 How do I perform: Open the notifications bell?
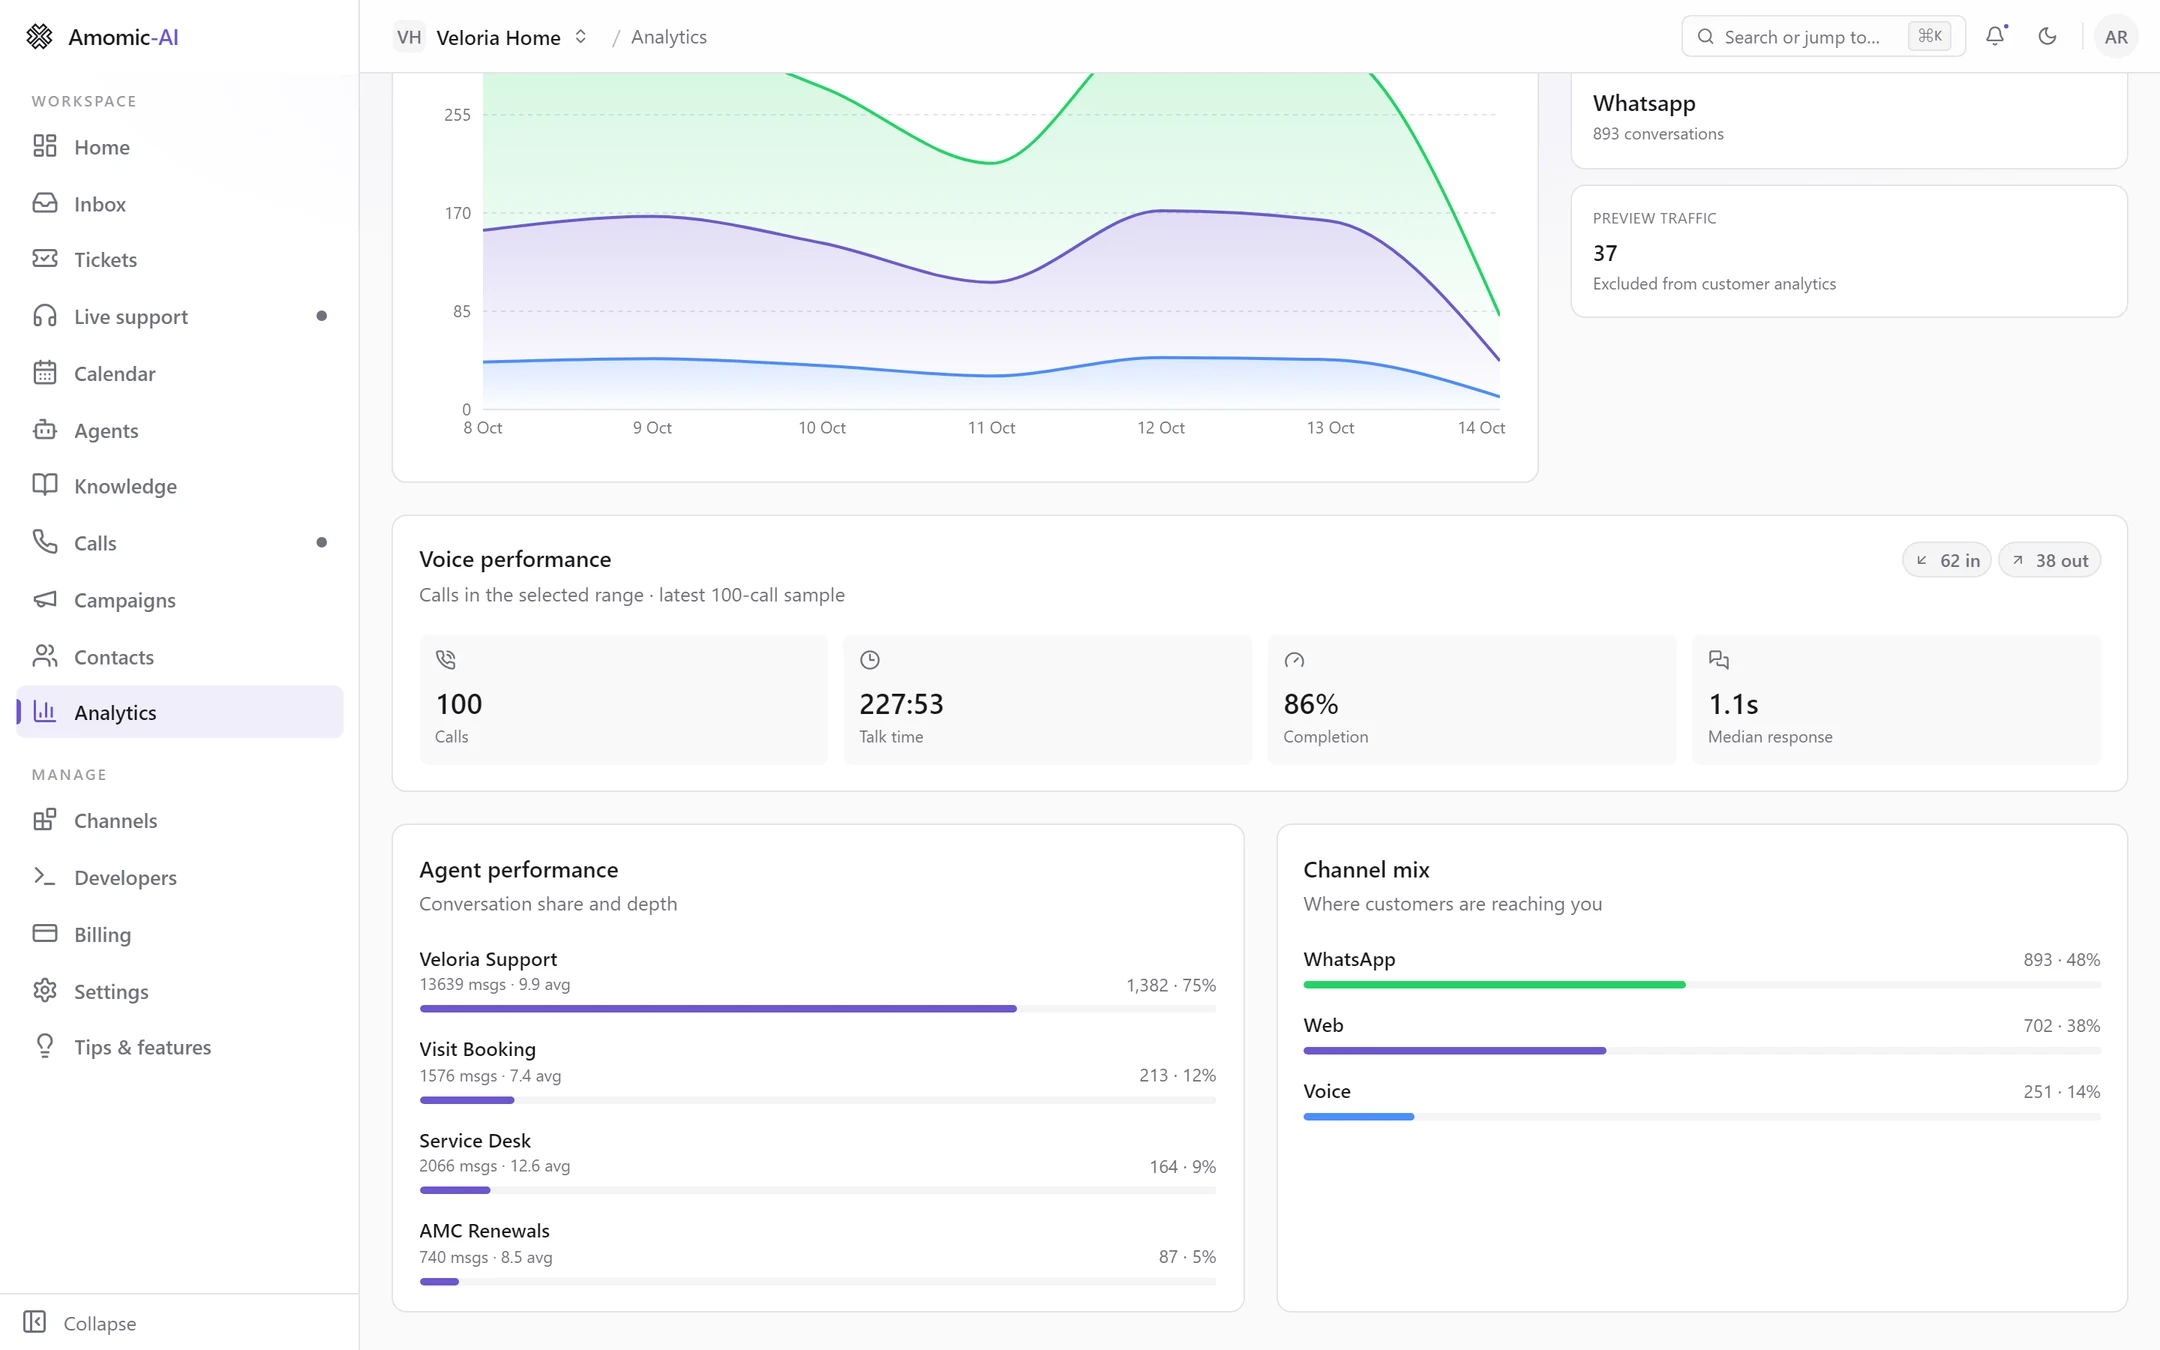click(1995, 36)
